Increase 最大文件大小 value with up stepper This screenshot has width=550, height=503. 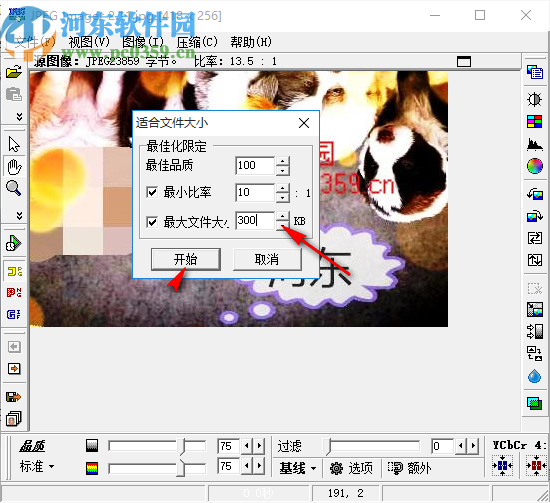click(x=282, y=216)
